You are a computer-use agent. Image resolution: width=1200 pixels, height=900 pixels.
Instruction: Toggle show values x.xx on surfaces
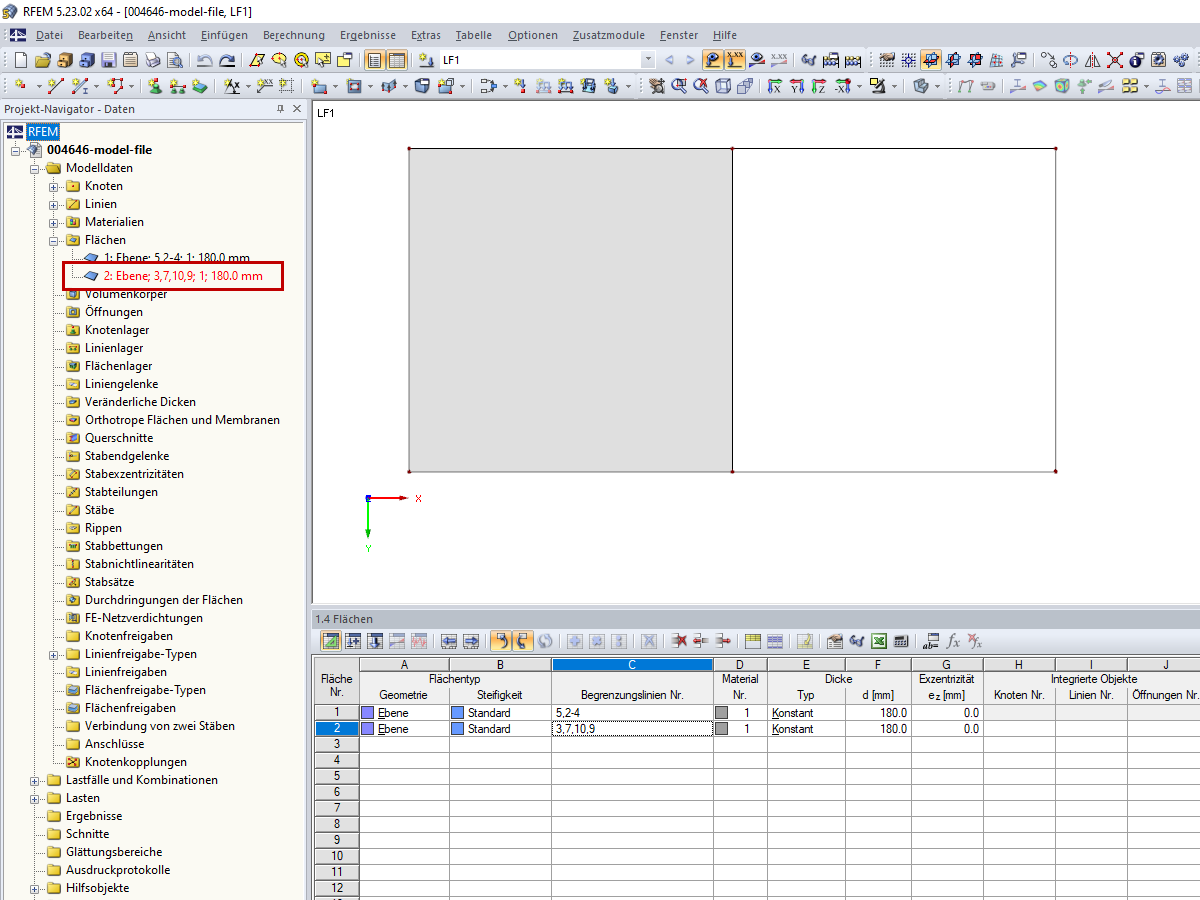point(735,60)
